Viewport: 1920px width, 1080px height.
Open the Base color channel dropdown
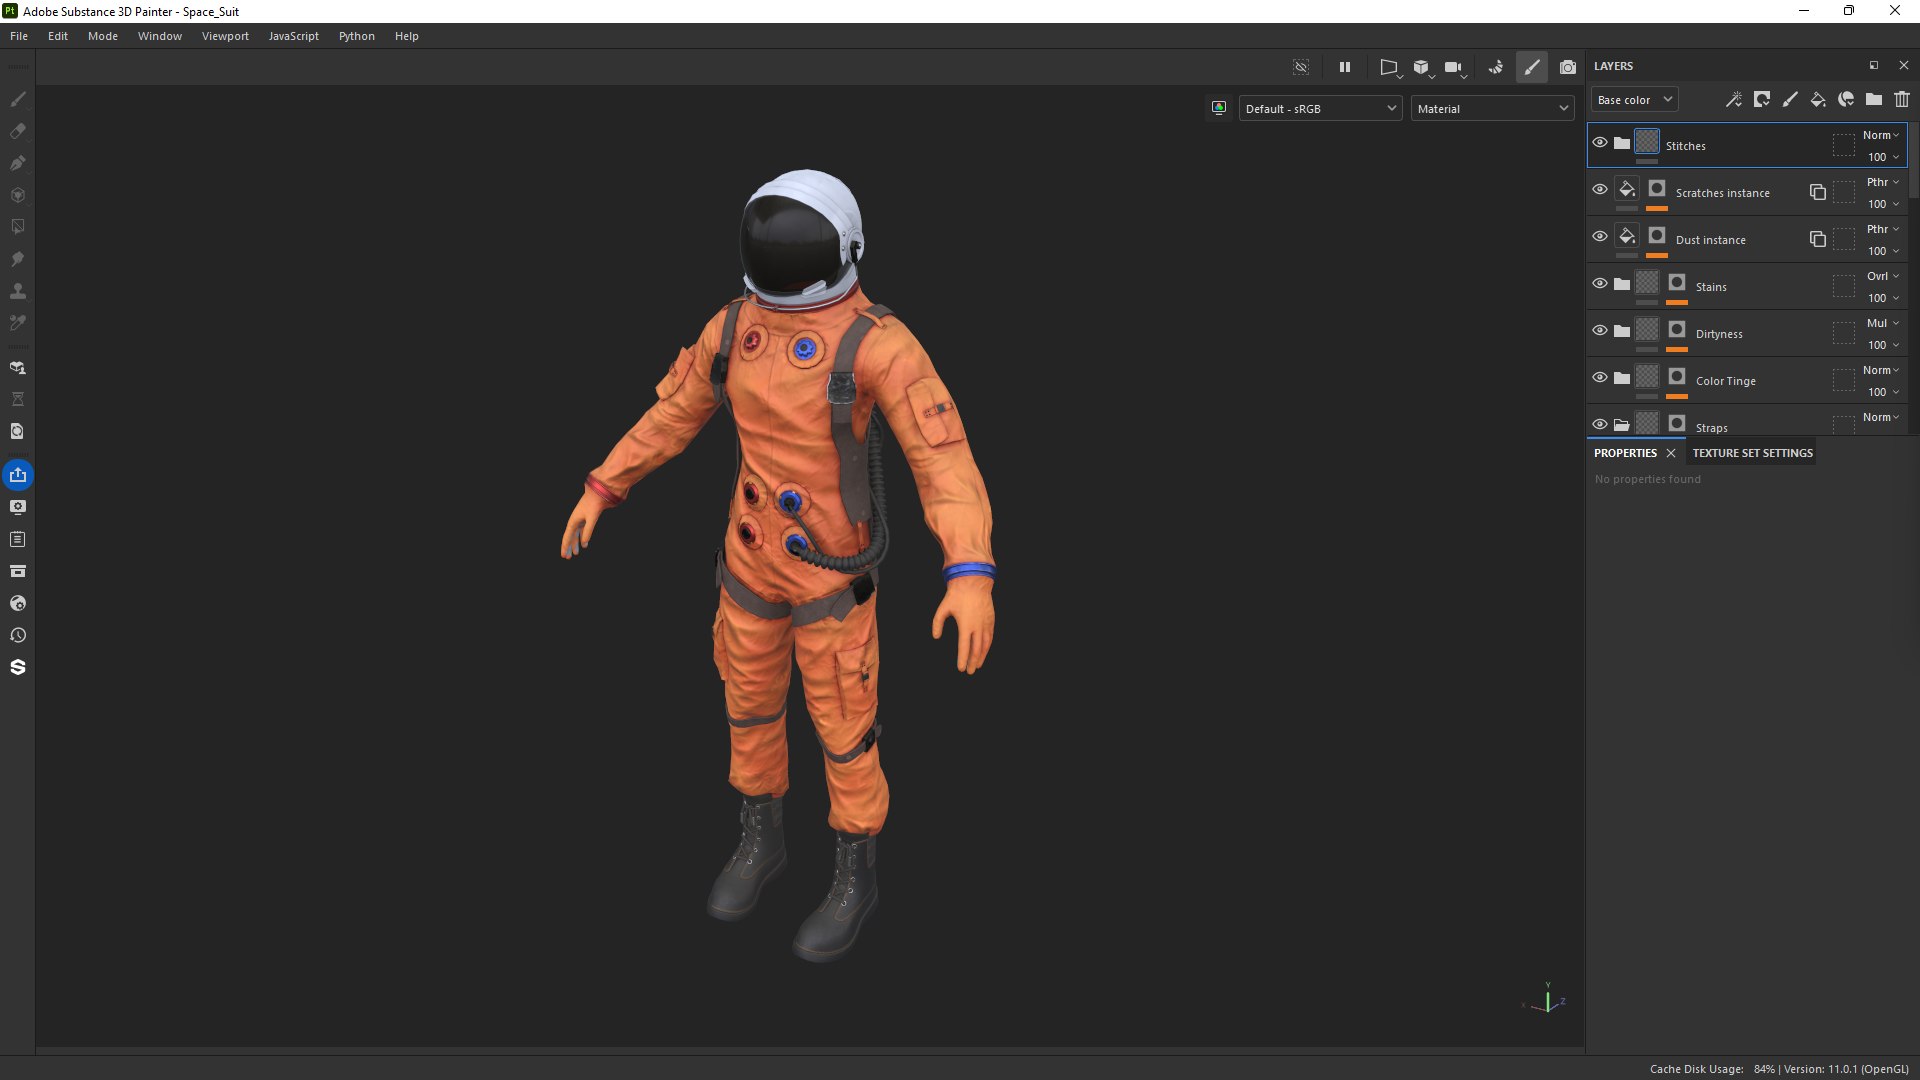1634,100
